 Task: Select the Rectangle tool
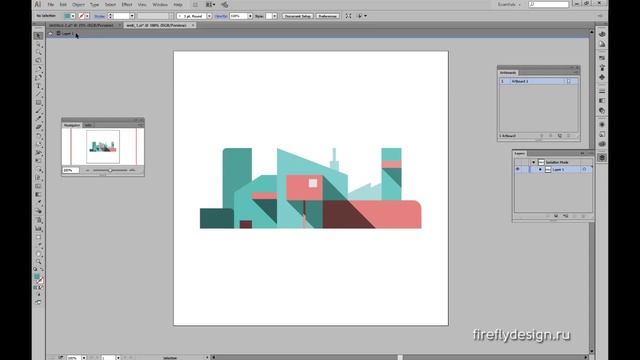point(38,102)
